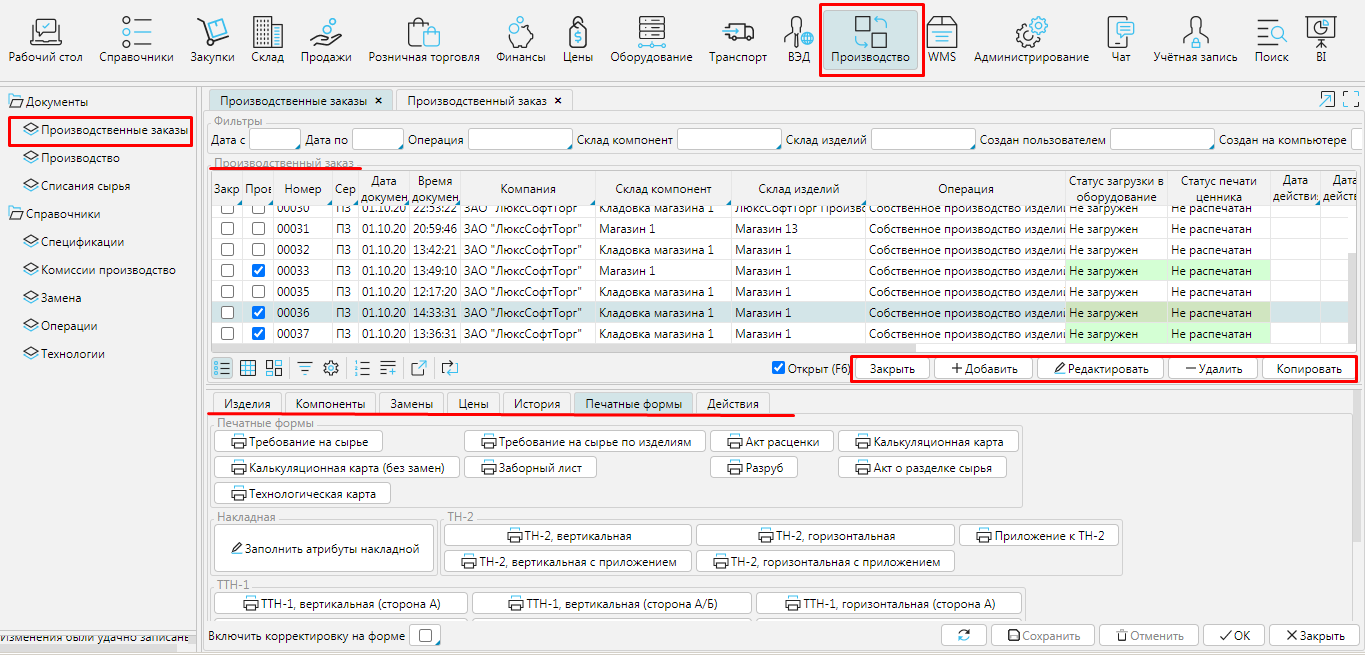Open the BI analytics module

1321,40
